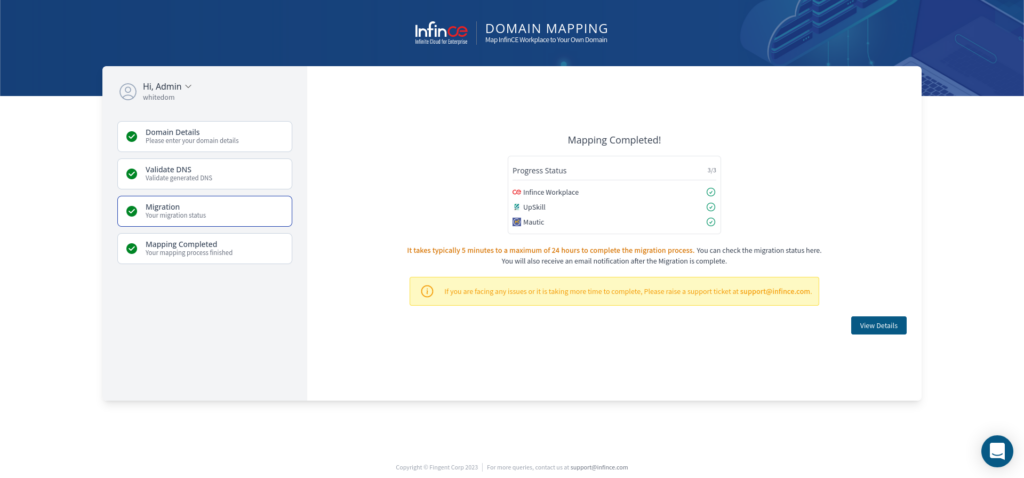The width and height of the screenshot is (1024, 478).
Task: Click completed check for Infince Workplace
Action: (711, 192)
